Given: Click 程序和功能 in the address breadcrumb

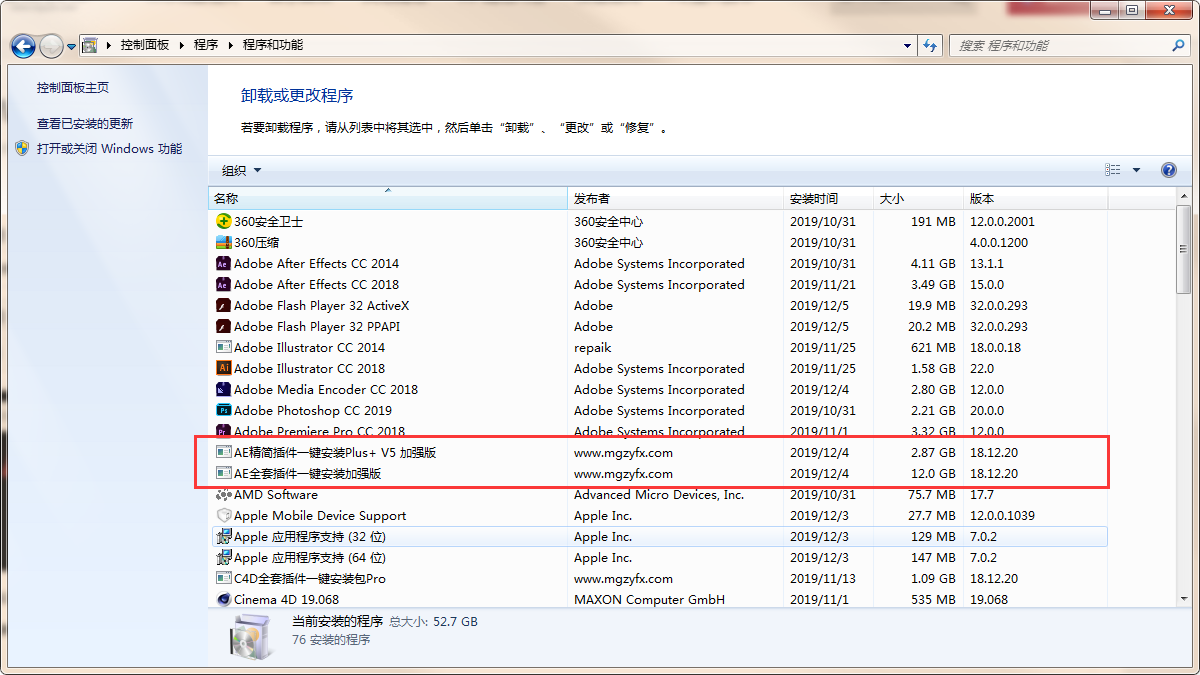Looking at the screenshot, I should tap(273, 45).
